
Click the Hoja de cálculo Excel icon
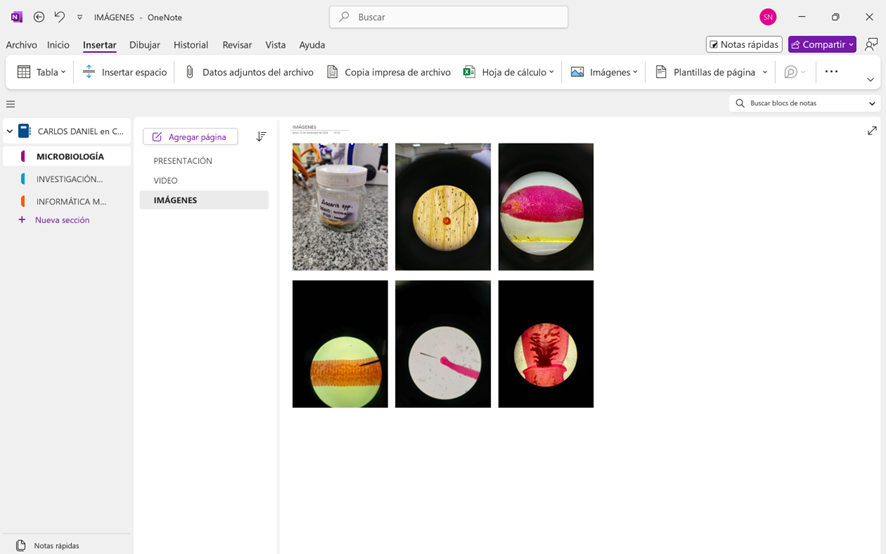tap(469, 72)
